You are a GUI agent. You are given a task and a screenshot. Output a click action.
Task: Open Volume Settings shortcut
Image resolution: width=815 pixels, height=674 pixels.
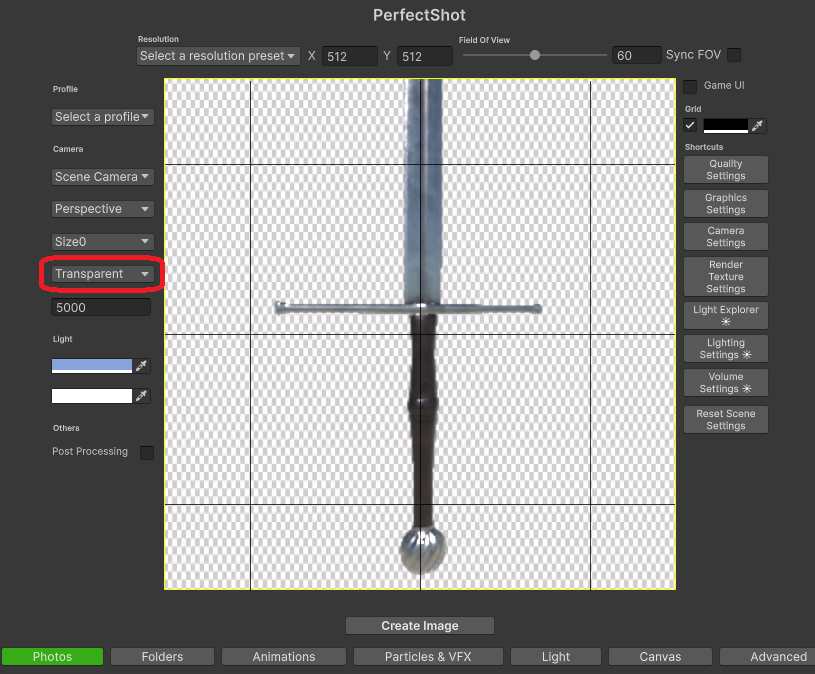(x=725, y=383)
